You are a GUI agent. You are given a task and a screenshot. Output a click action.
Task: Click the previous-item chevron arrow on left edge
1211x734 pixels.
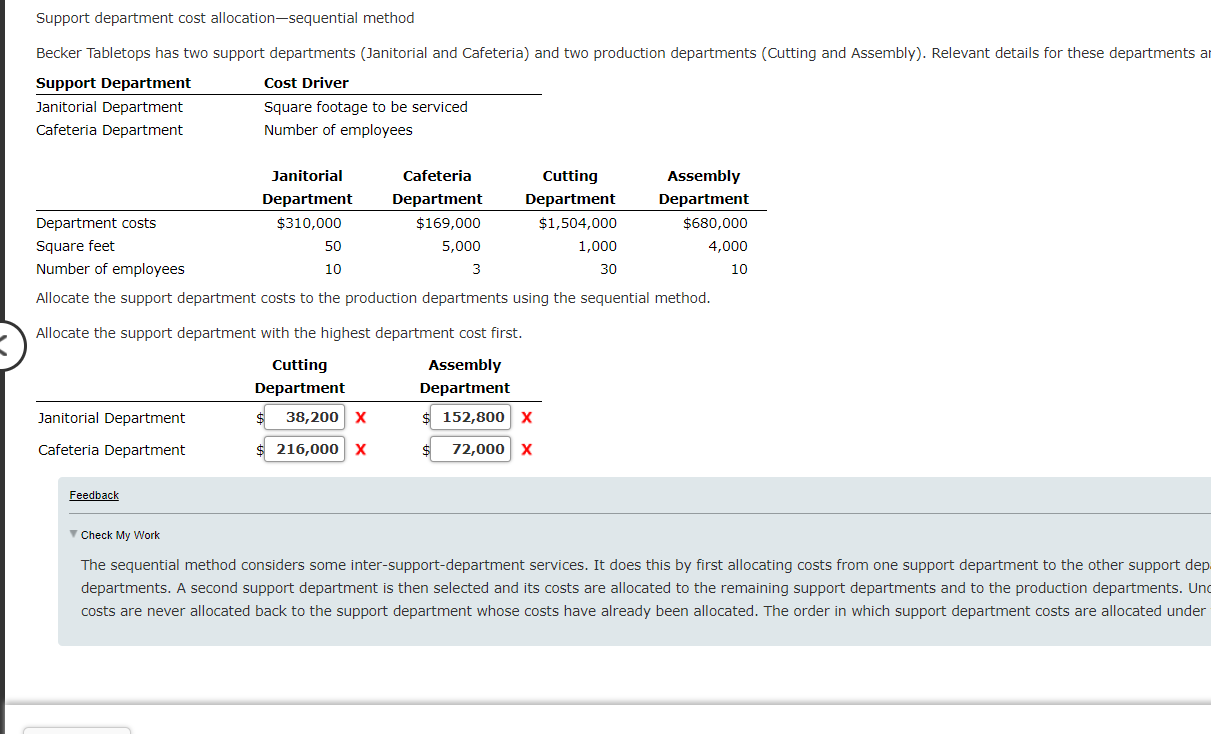click(5, 345)
